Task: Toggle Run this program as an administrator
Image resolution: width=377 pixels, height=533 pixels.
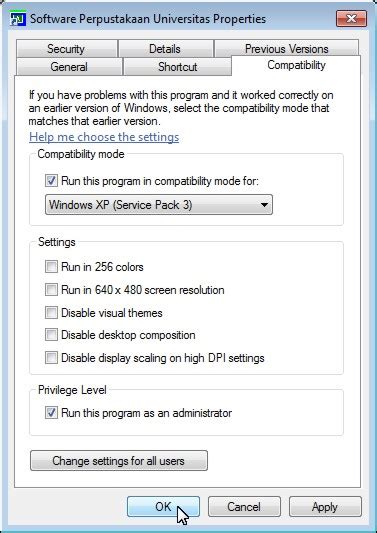Action: 51,413
